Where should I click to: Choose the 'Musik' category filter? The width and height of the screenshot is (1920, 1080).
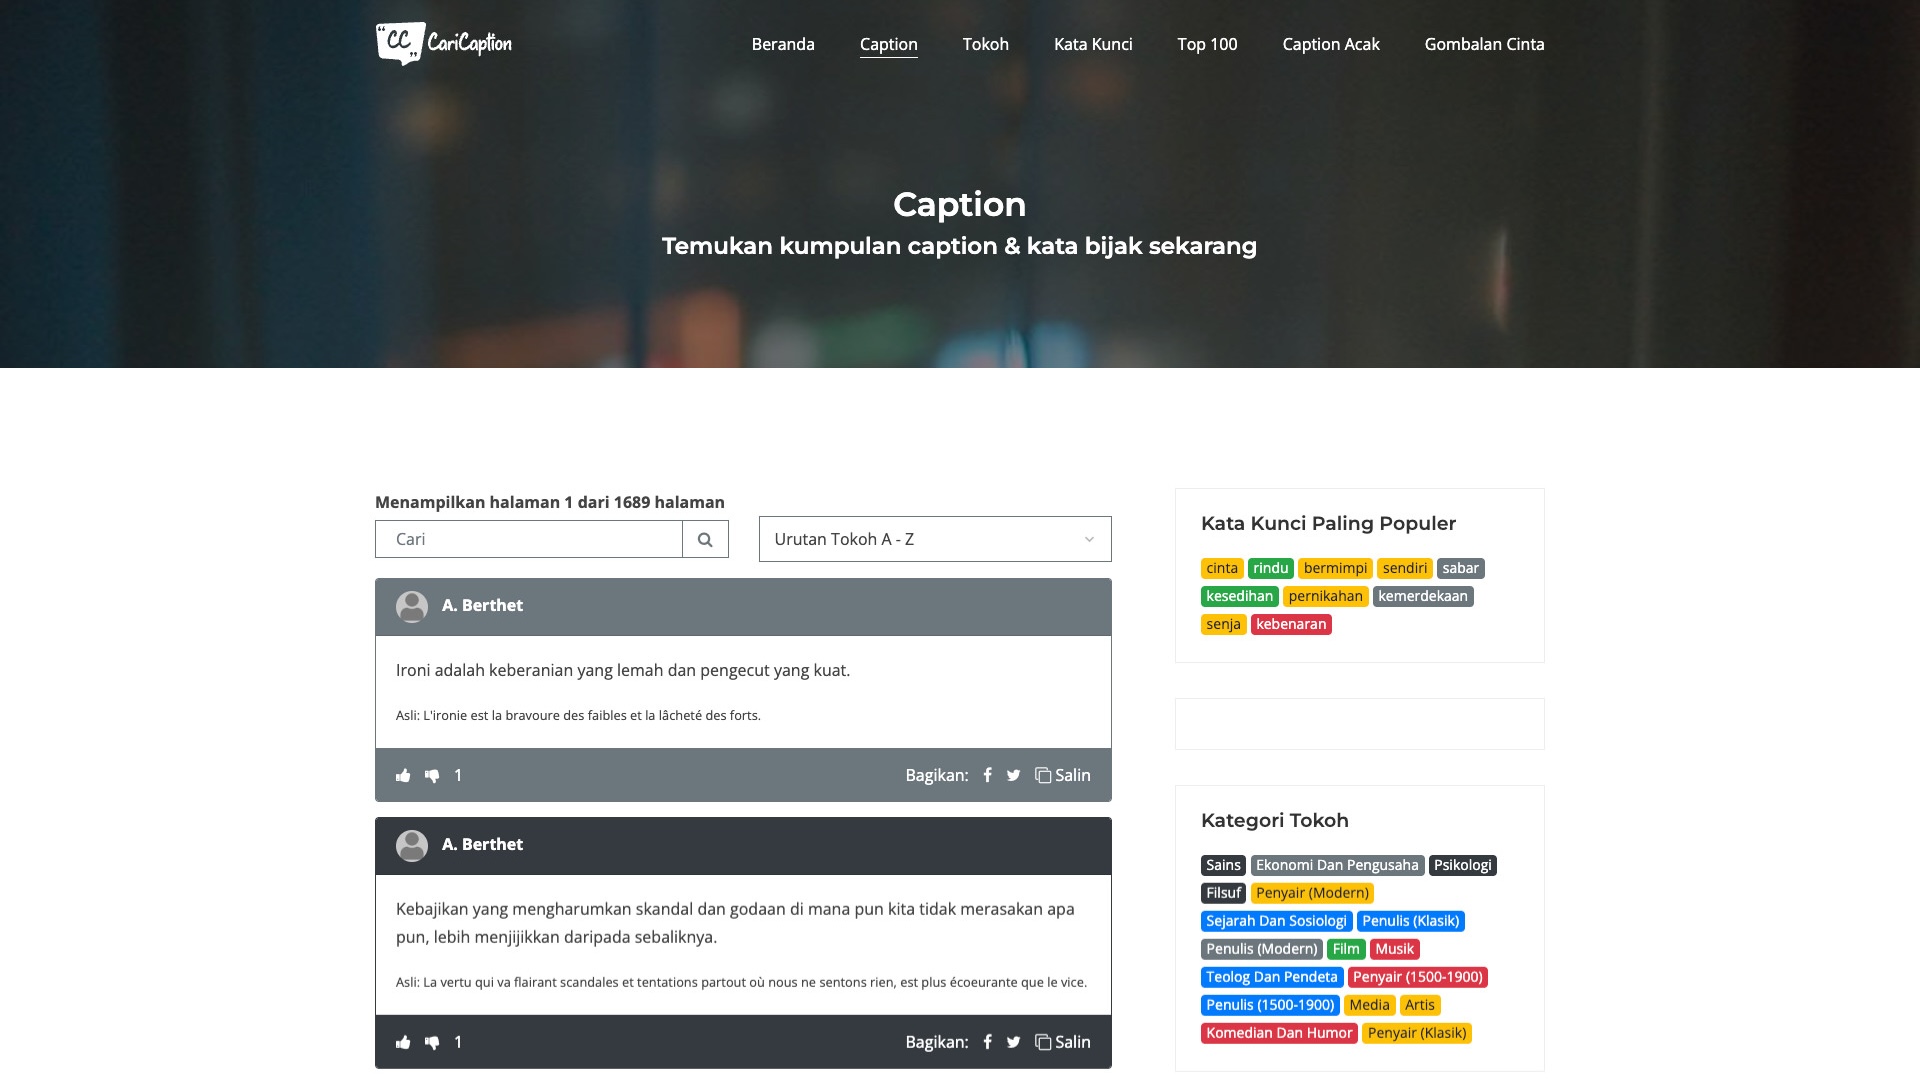1394,949
